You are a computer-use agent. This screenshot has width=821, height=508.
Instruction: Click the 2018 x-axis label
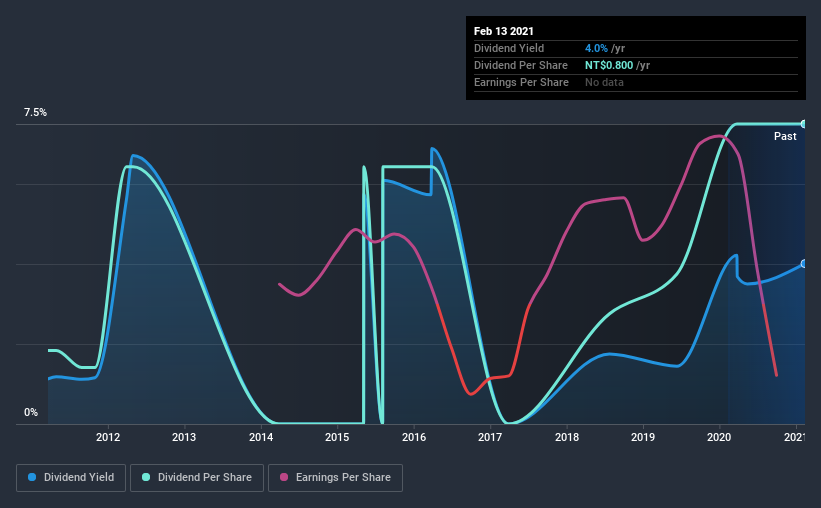(x=567, y=437)
